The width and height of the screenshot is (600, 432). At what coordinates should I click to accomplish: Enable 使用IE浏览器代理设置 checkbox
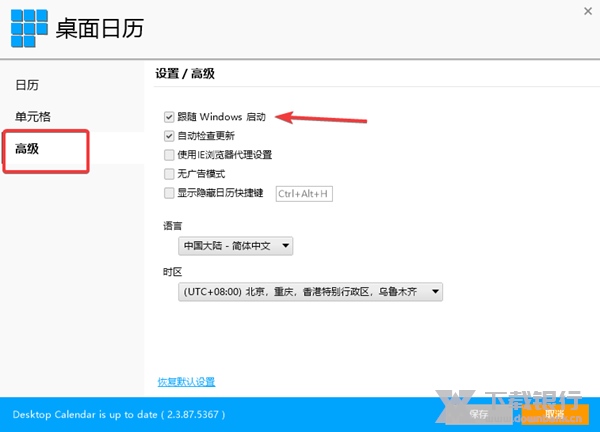coord(169,155)
